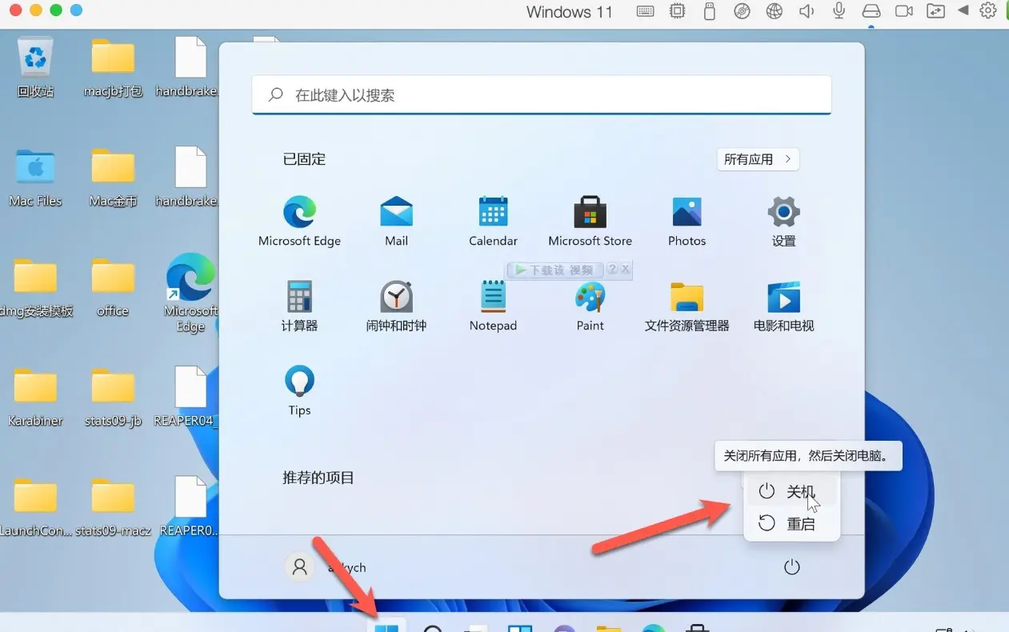The image size is (1009, 632).
Task: Select the stats09-jb desktop folder
Action: coord(113,397)
